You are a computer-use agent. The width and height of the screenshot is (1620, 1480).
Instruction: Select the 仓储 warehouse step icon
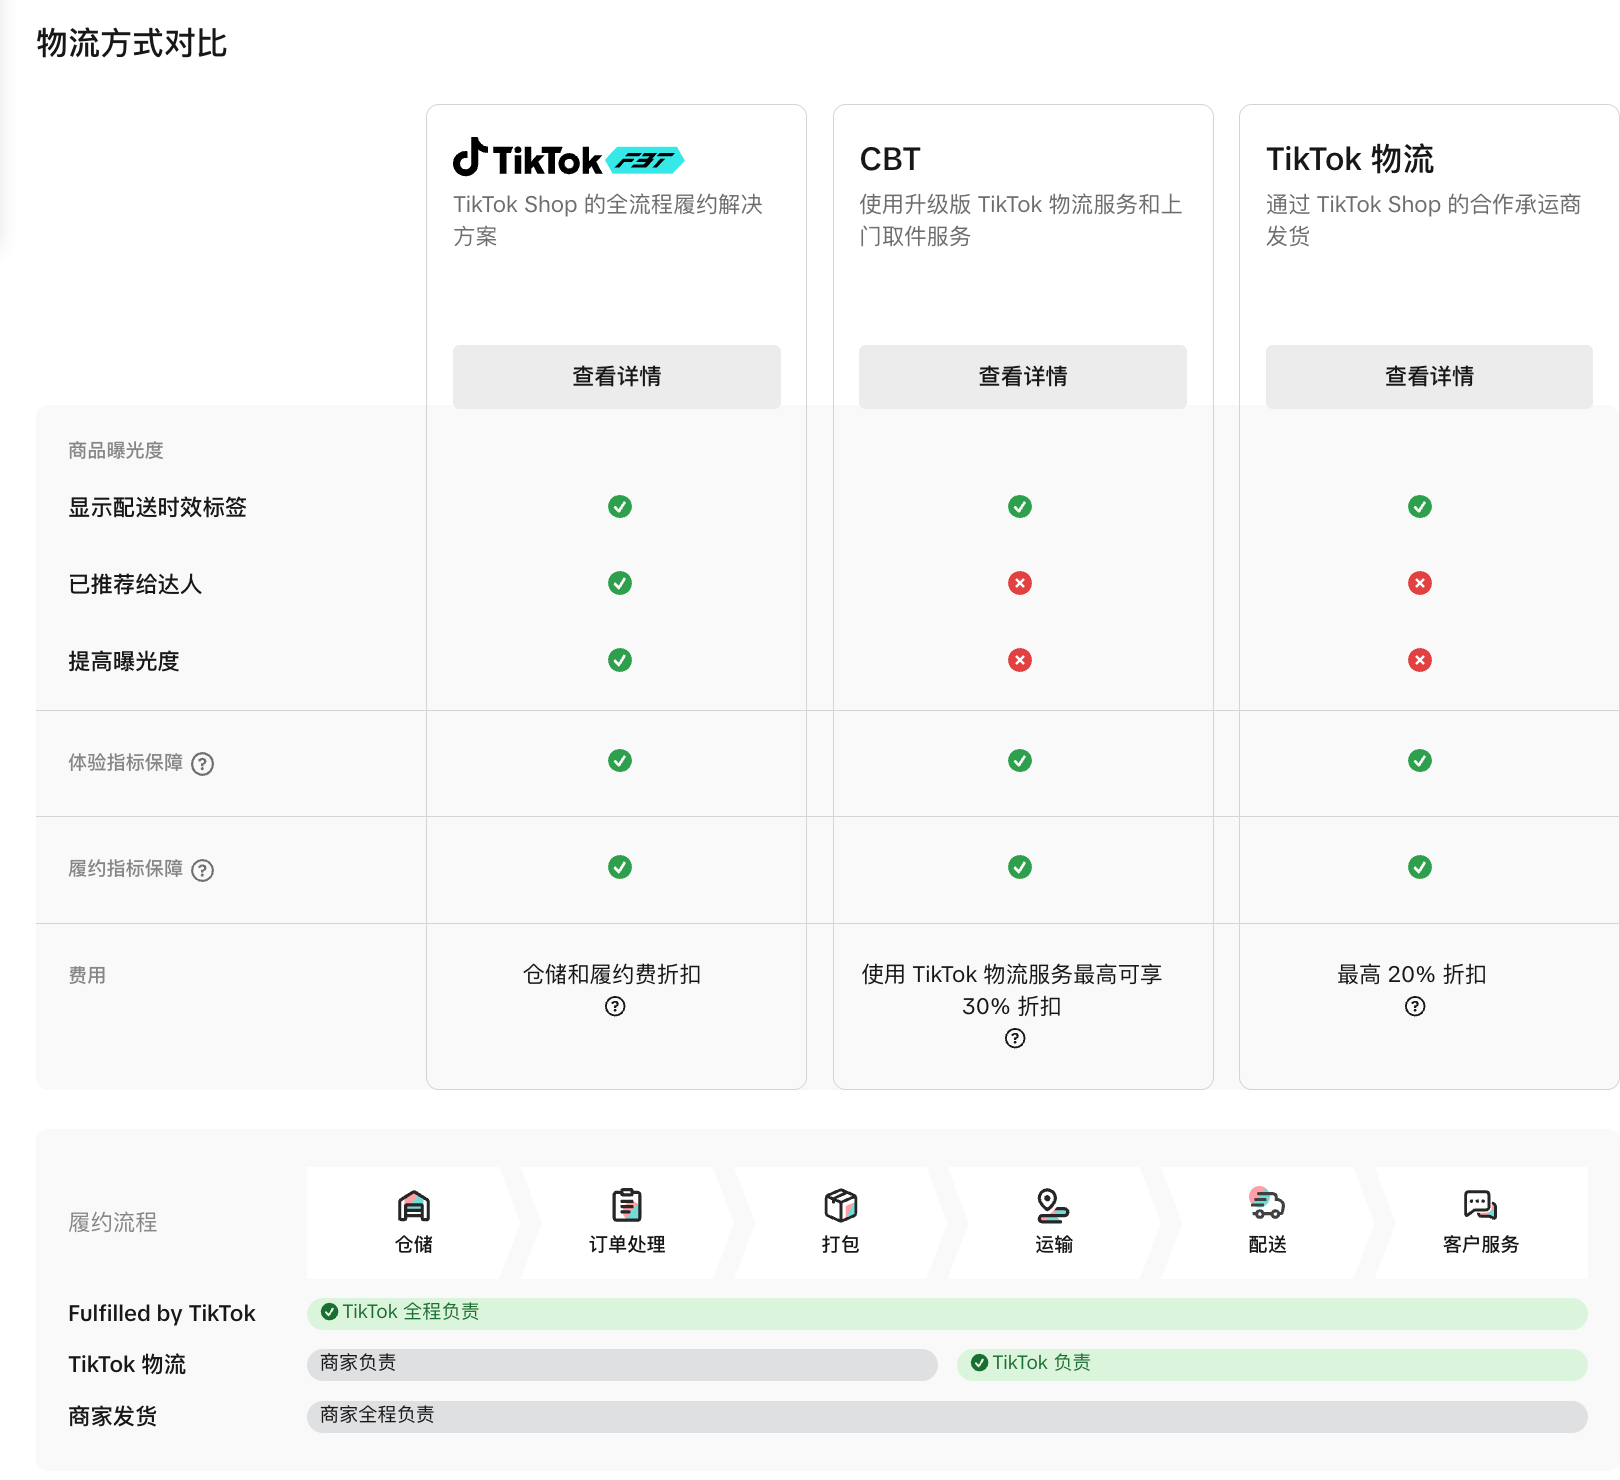414,1206
